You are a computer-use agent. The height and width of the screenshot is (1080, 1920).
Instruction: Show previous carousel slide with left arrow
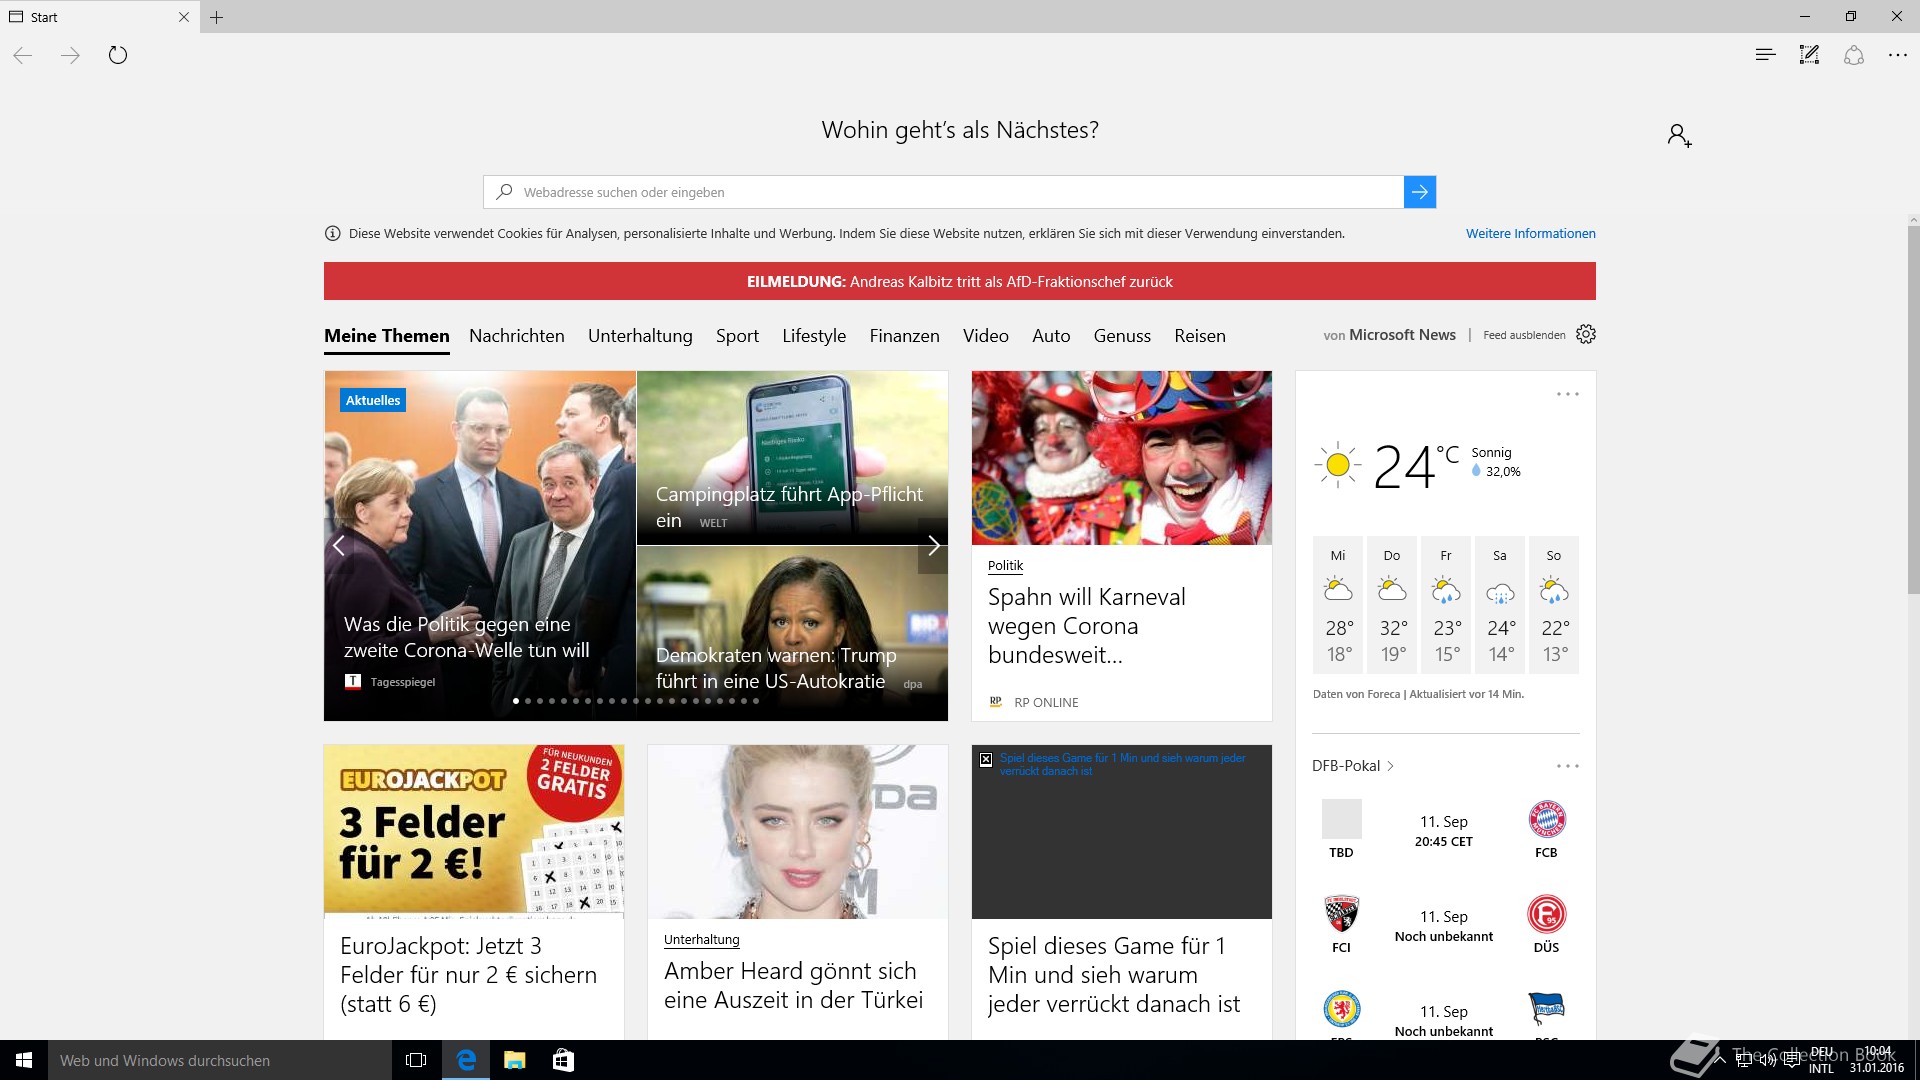click(x=339, y=546)
